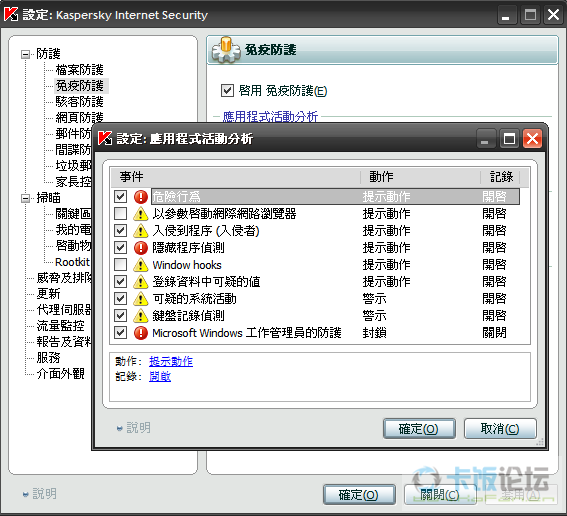Click red alert icon beside 隱藏程序偵測

(x=141, y=248)
